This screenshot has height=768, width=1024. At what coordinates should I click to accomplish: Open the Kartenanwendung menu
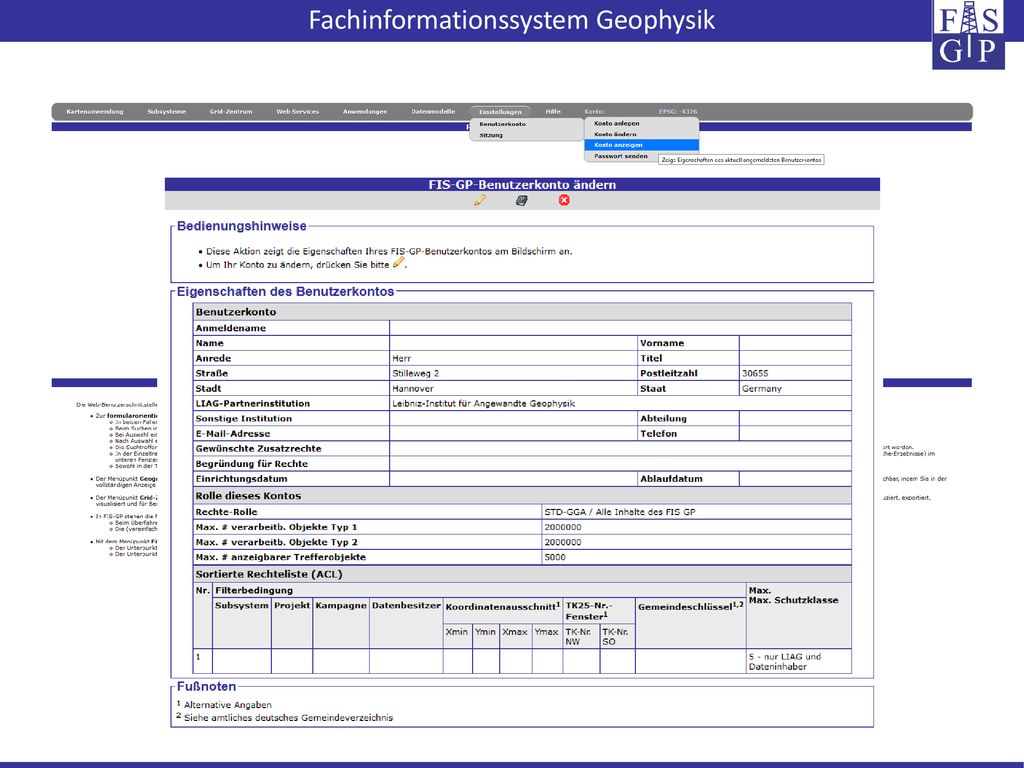coord(95,112)
